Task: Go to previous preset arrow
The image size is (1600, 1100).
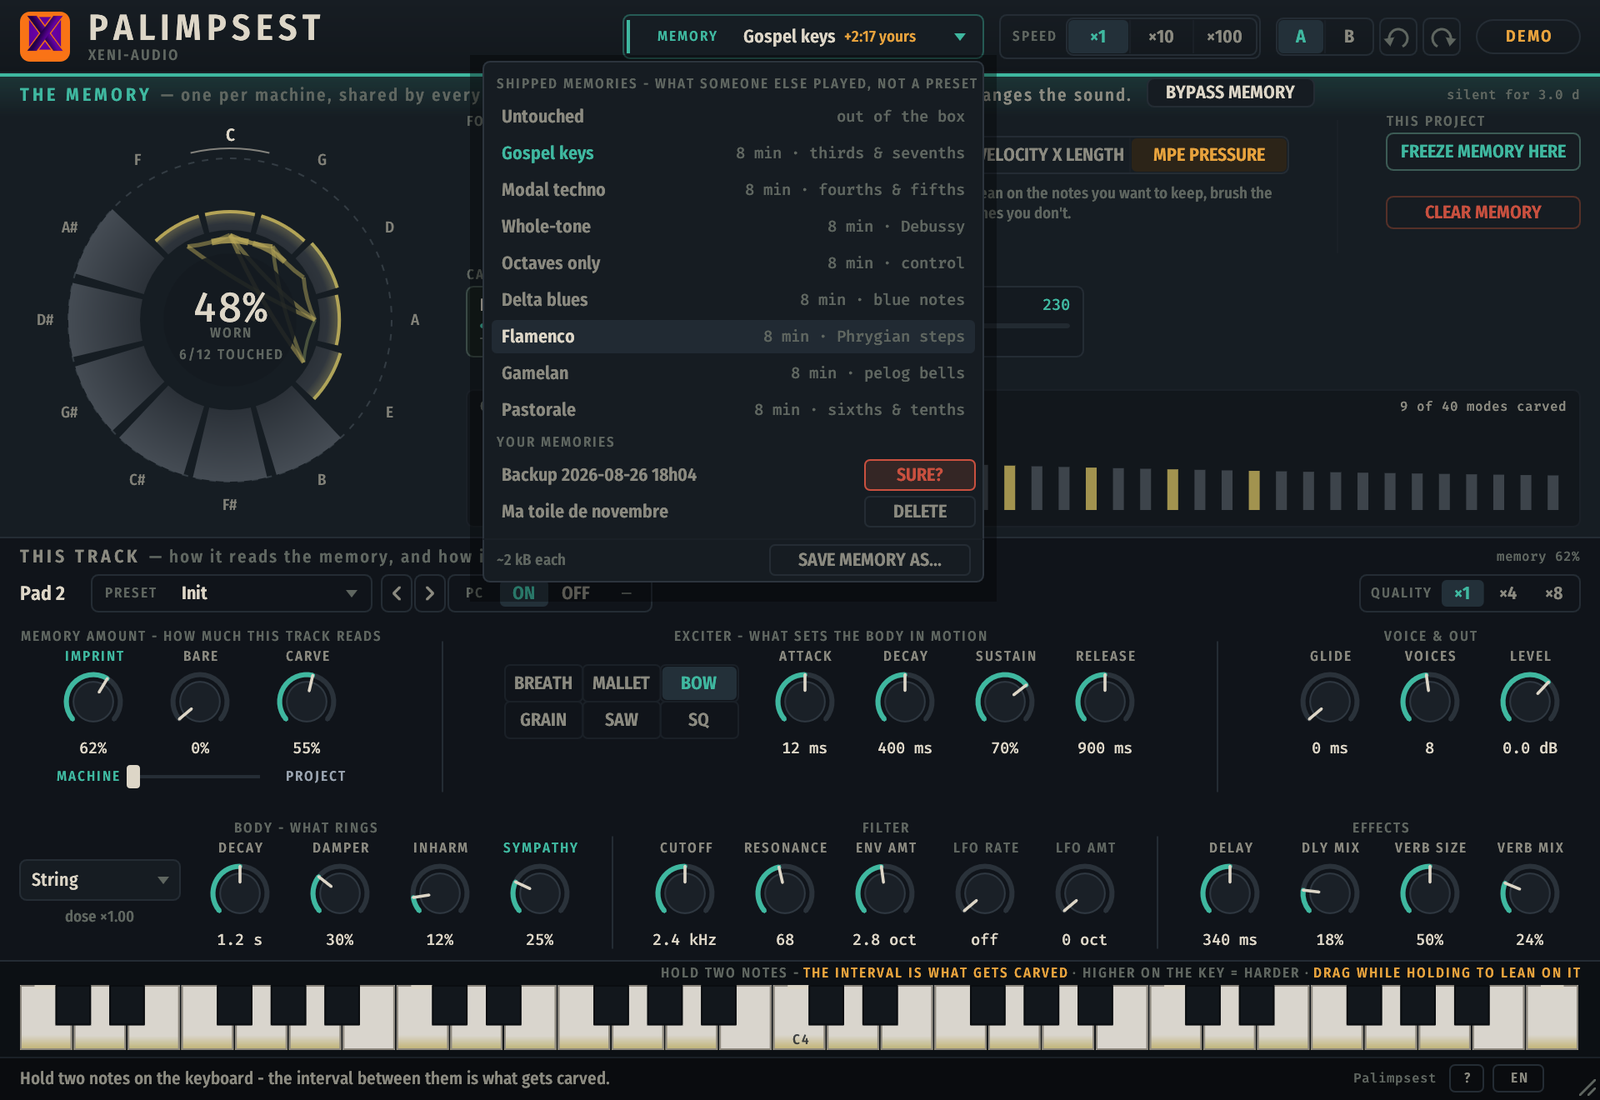Action: (397, 593)
